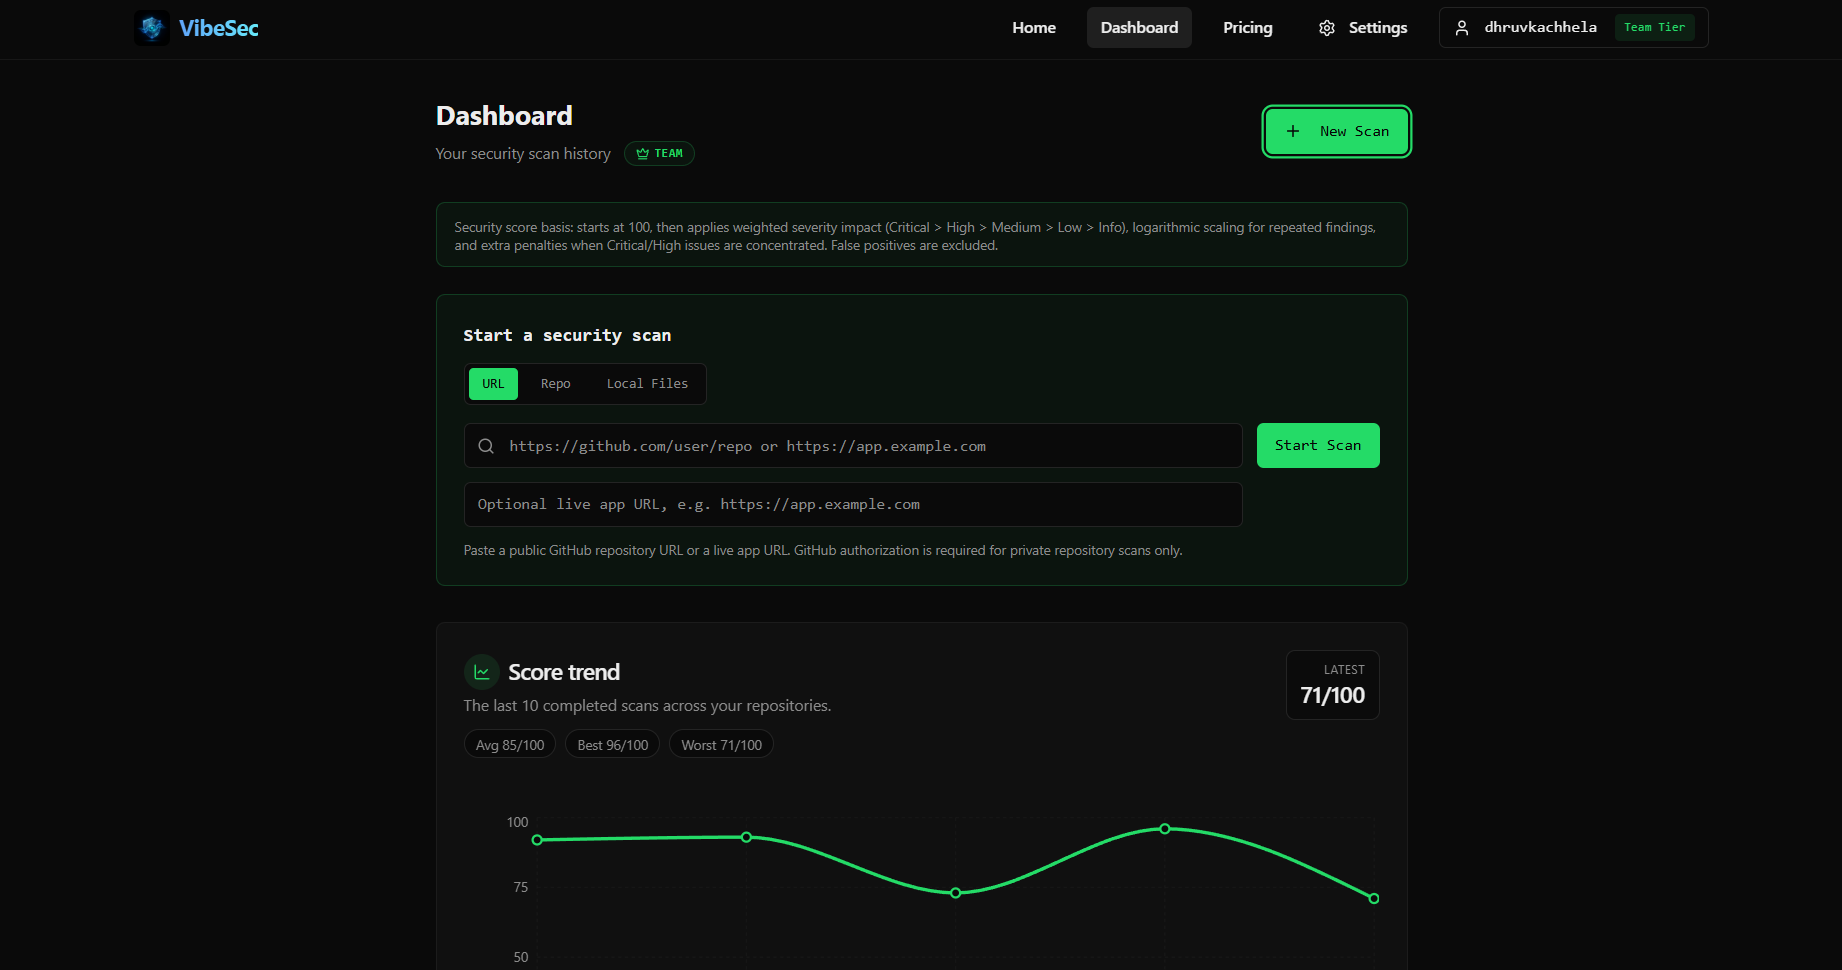Focus the GitHub repo URL input field
The width and height of the screenshot is (1842, 970).
click(853, 446)
